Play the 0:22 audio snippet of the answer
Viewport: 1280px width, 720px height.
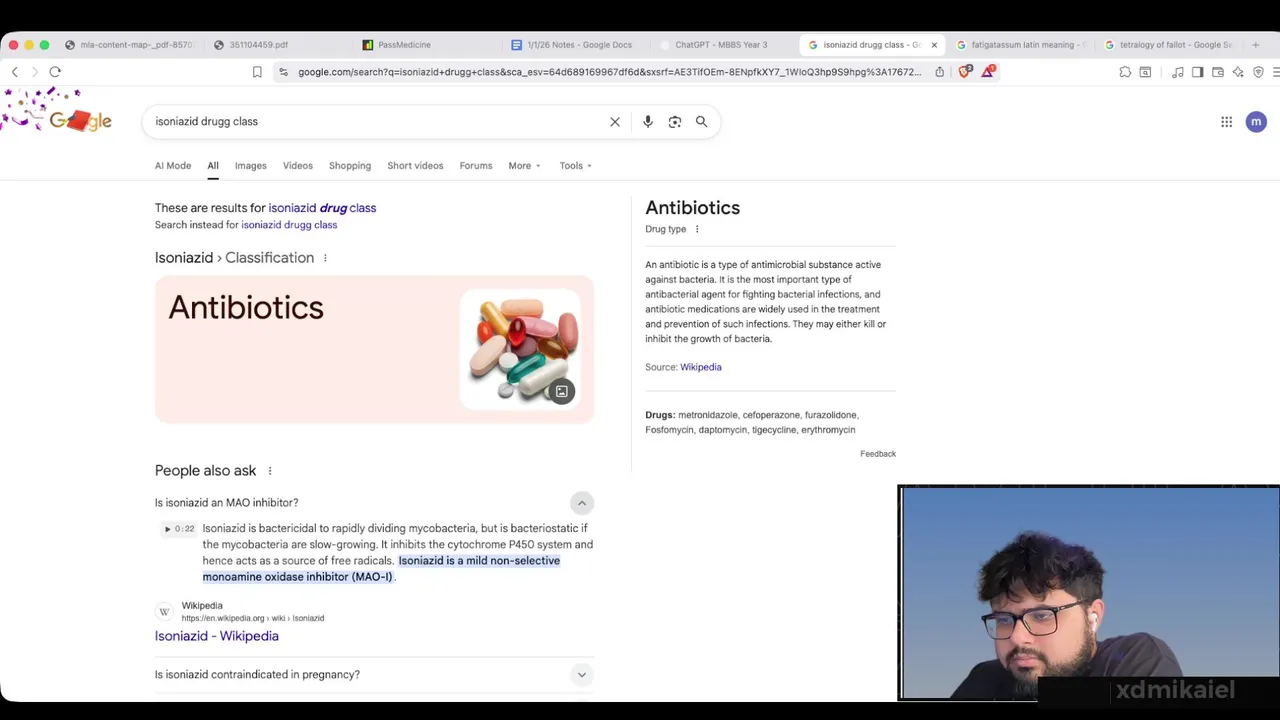coord(180,529)
